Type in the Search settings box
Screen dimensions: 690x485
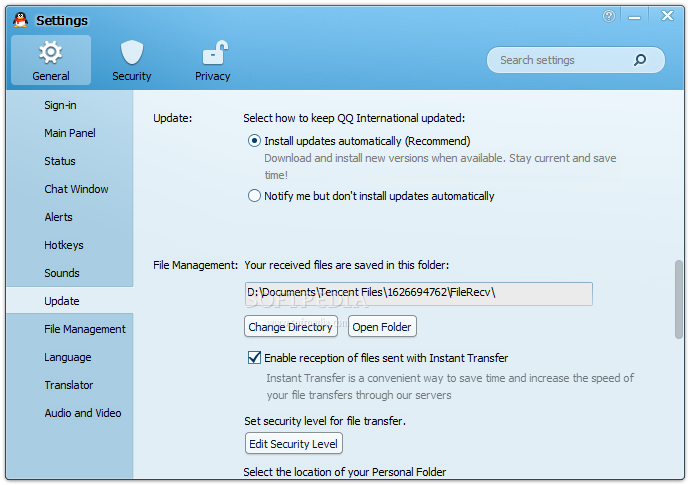[560, 60]
